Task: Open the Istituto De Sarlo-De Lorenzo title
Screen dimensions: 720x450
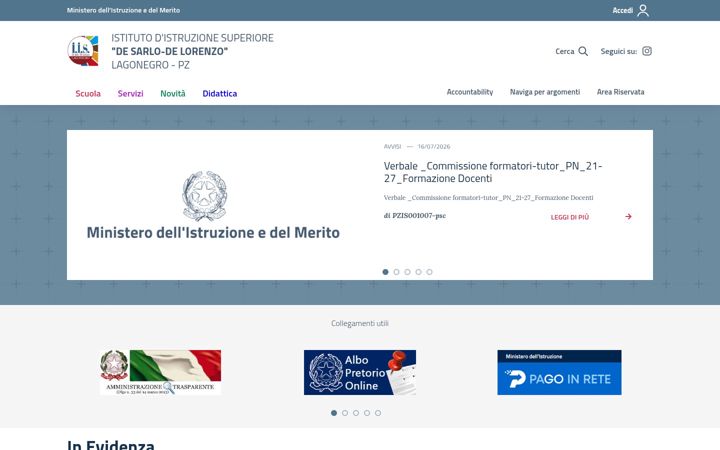Action: click(x=192, y=51)
